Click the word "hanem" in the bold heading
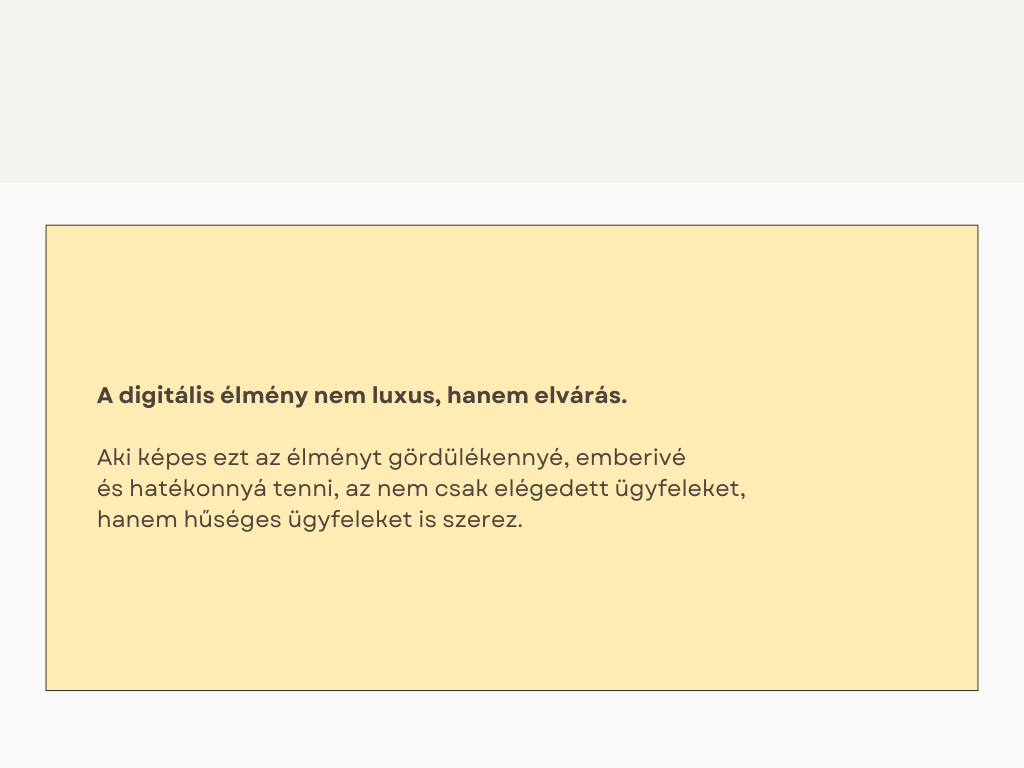The image size is (1024, 768). (x=478, y=396)
